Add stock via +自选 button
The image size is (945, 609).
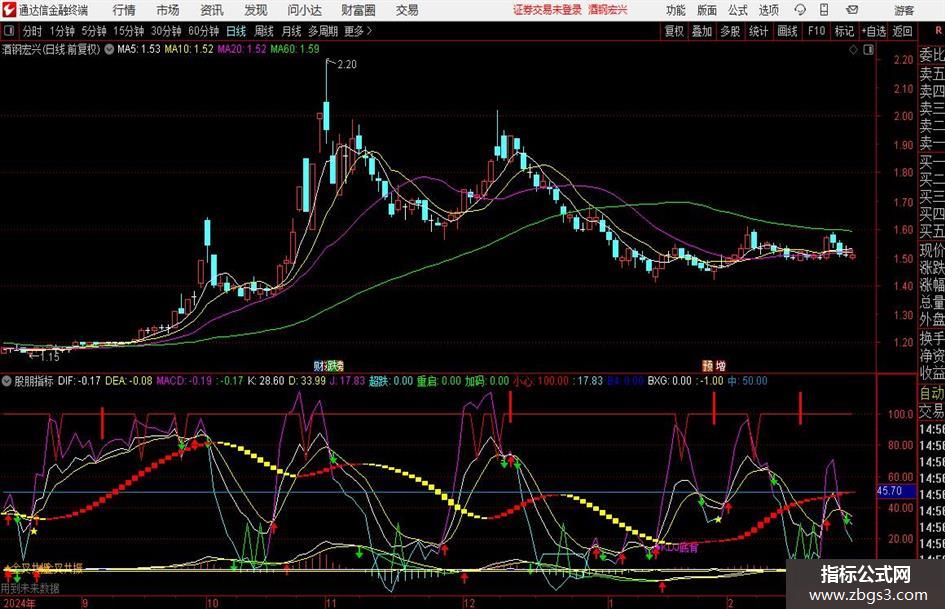873,31
